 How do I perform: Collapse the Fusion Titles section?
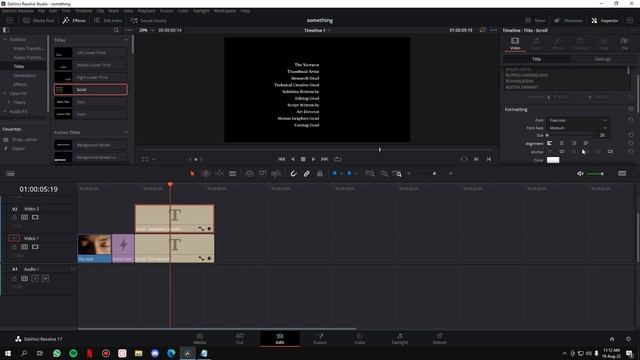pyautogui.click(x=126, y=132)
